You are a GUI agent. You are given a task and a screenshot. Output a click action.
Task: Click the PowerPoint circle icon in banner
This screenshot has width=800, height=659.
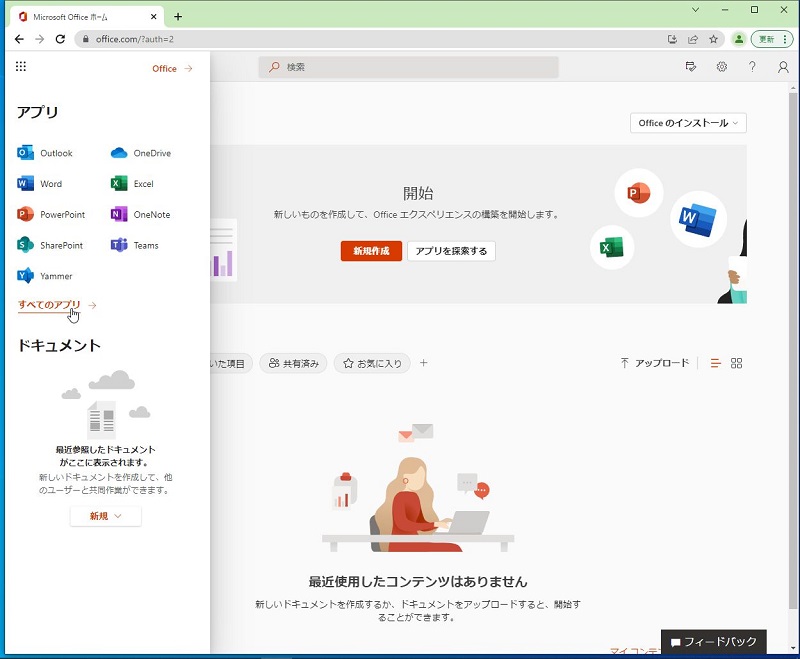pos(639,193)
